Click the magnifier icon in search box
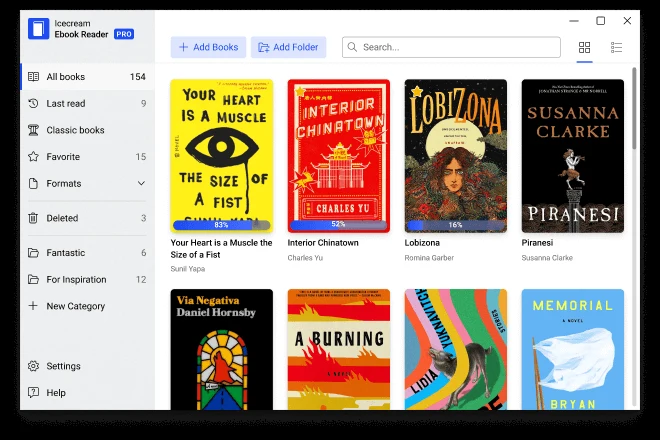This screenshot has width=660, height=440. click(352, 47)
